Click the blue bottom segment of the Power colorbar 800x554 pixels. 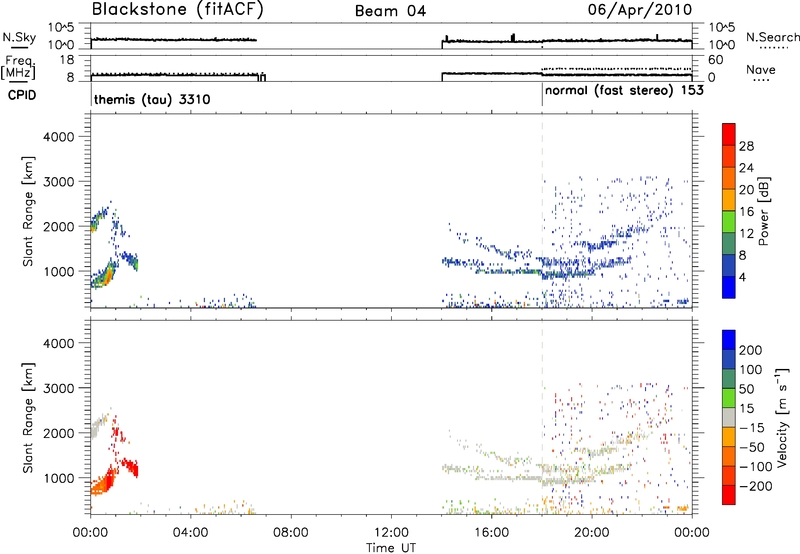pos(729,287)
